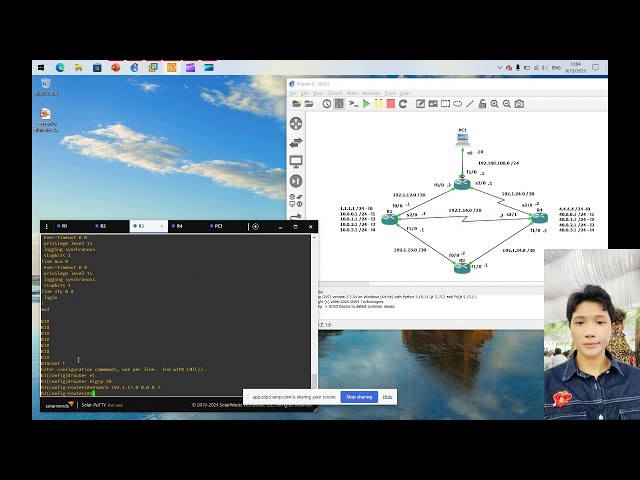Open the View menu in GNS3

[318, 93]
